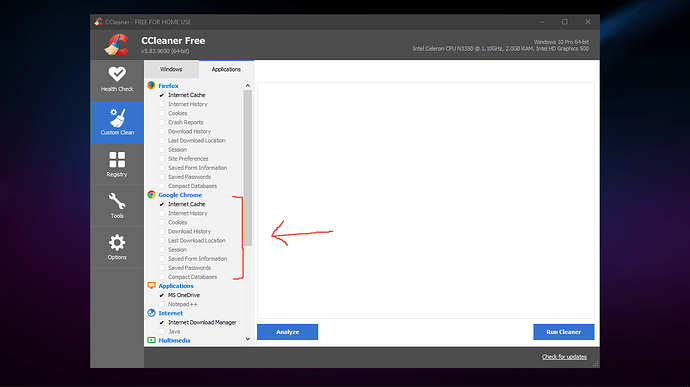Click the Firefox icon in the list
The width and height of the screenshot is (690, 387).
tap(151, 85)
